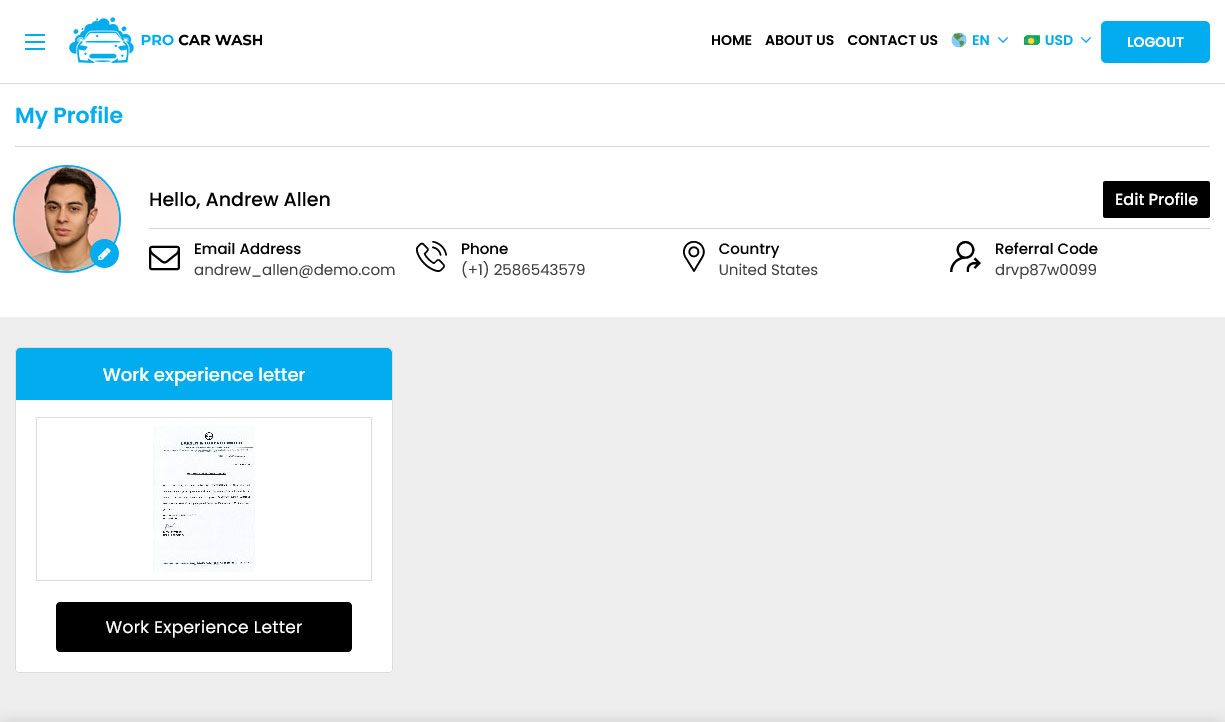This screenshot has height=722, width=1225.
Task: Click the globe language icon
Action: pos(959,41)
